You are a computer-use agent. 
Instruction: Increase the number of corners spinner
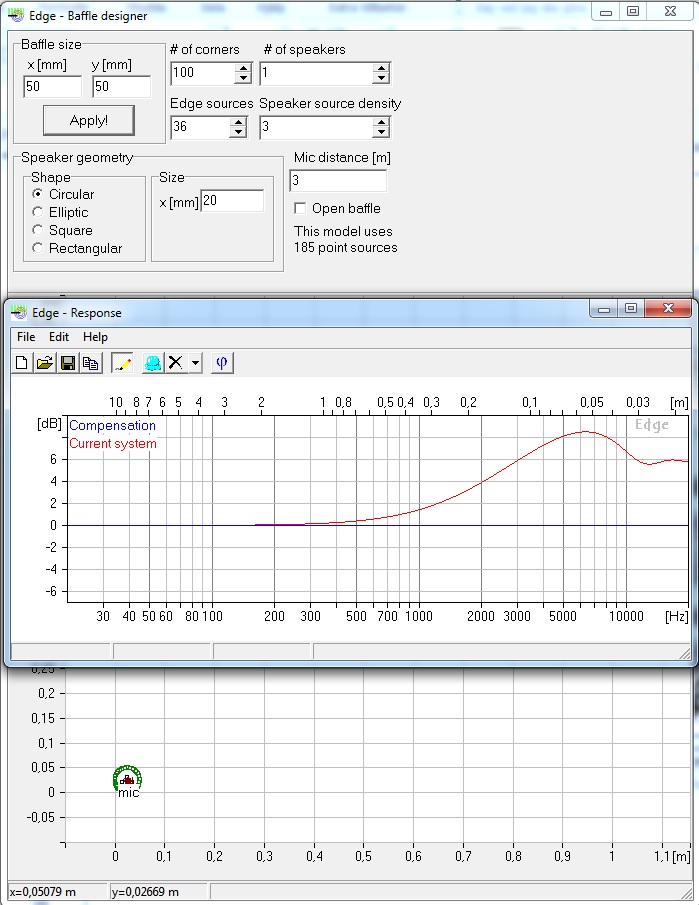(242, 68)
